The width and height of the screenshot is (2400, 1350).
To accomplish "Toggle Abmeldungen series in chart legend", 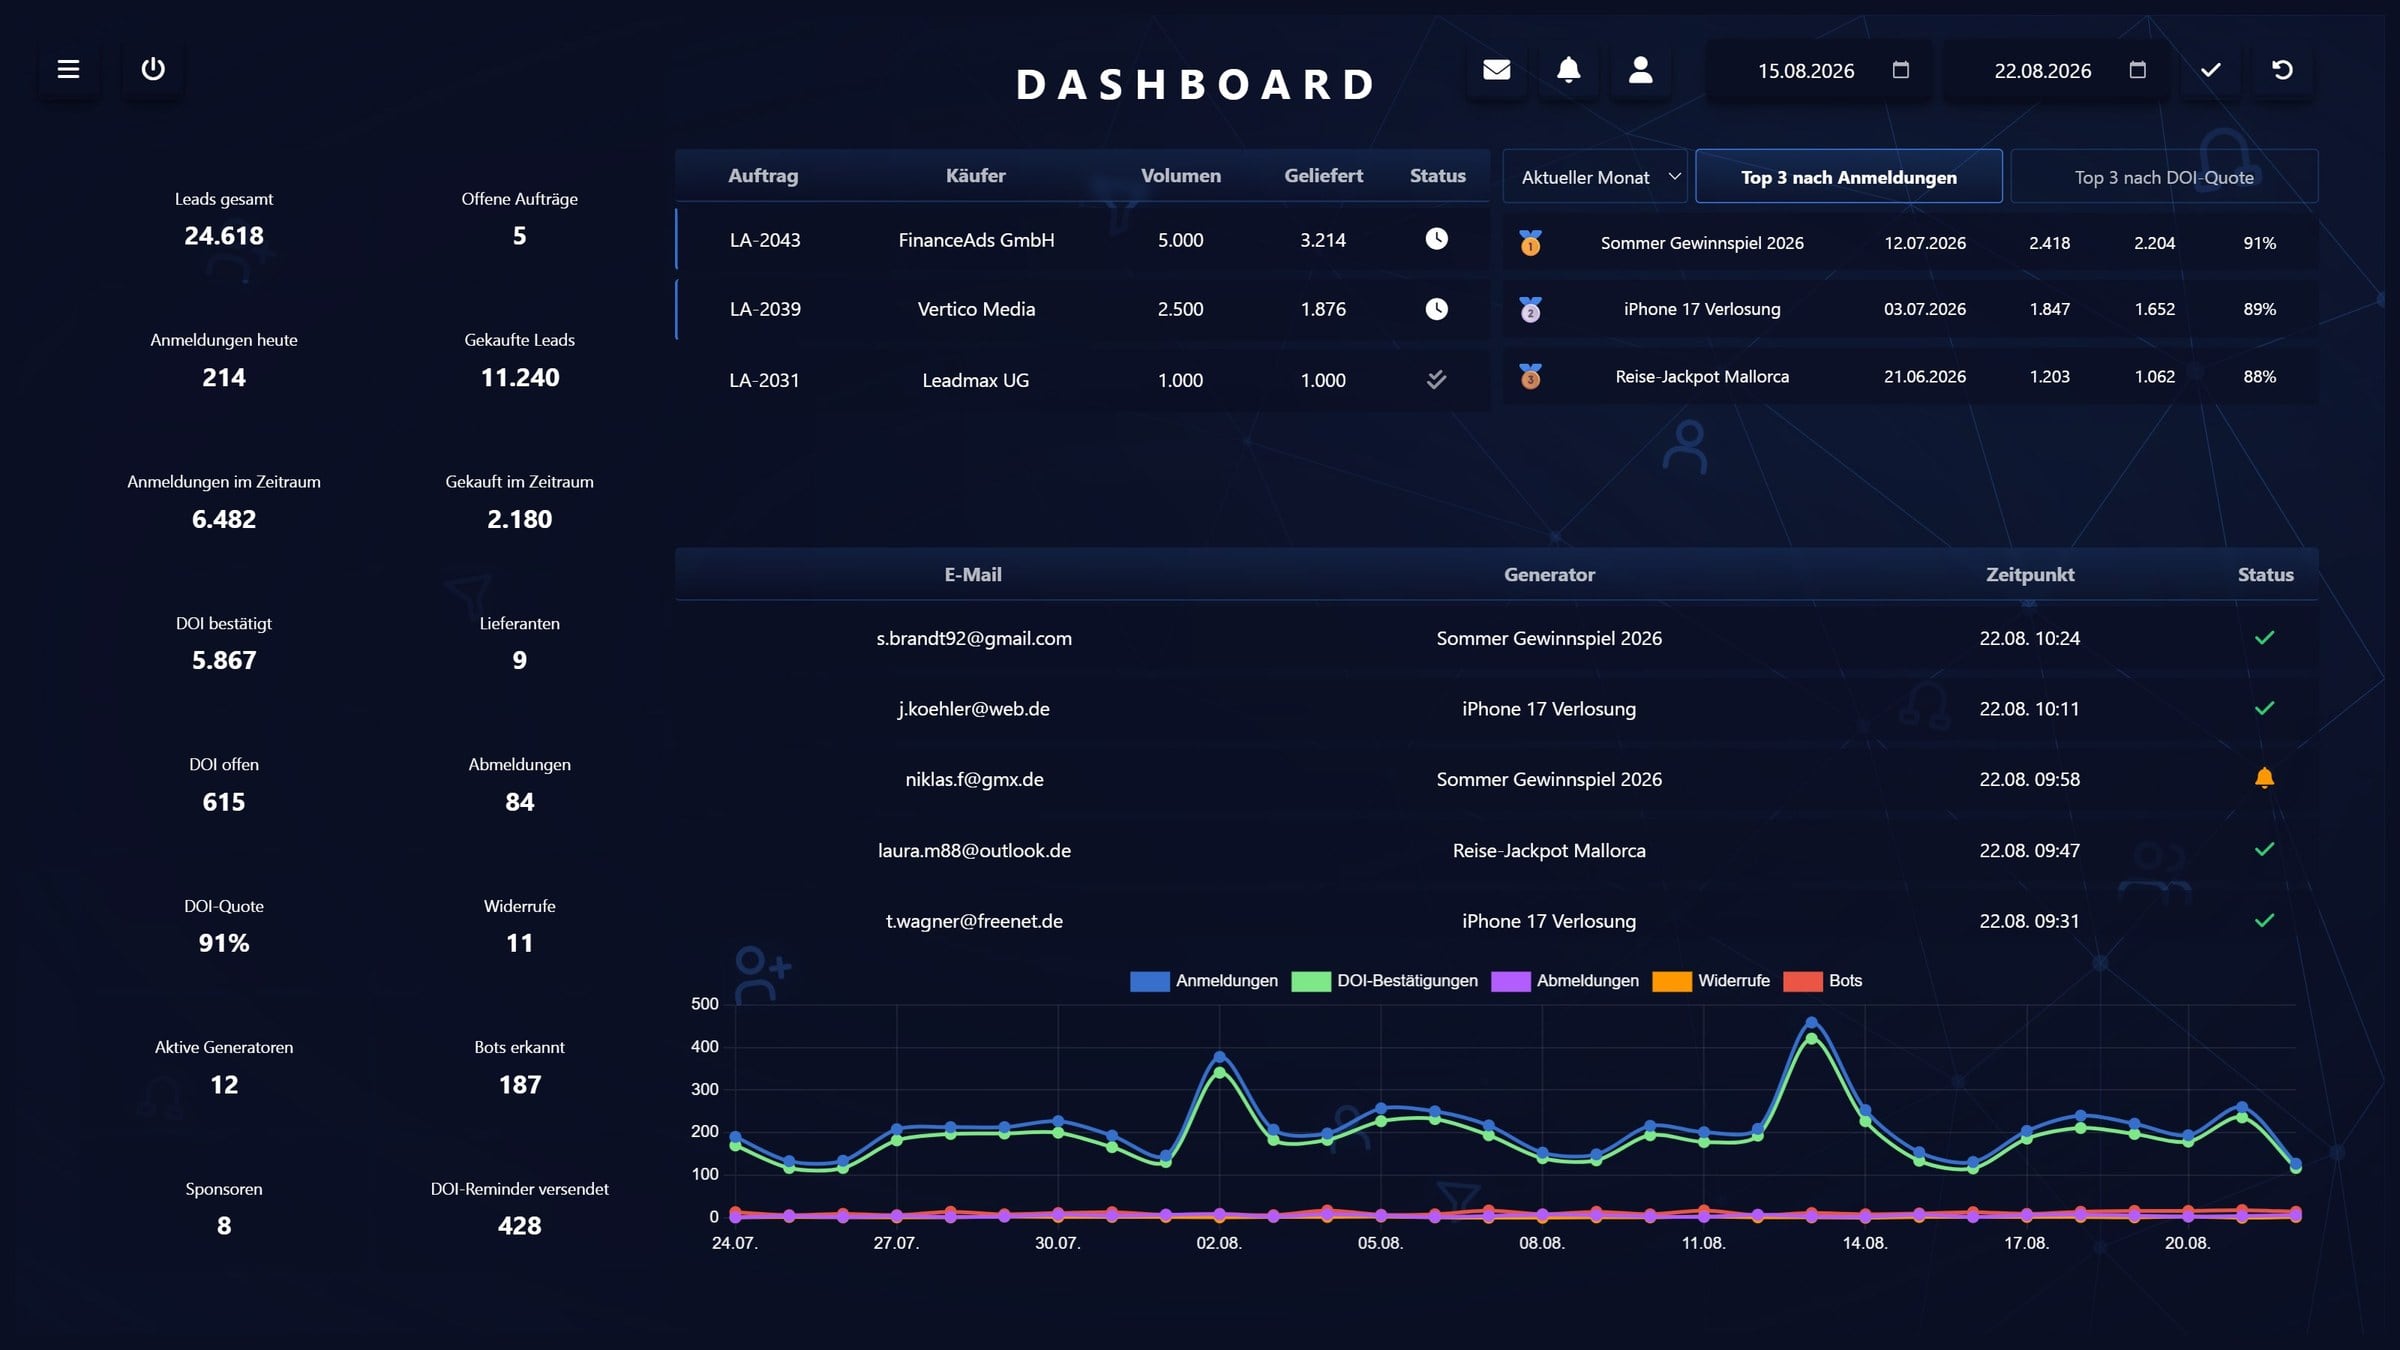I will 1565,980.
